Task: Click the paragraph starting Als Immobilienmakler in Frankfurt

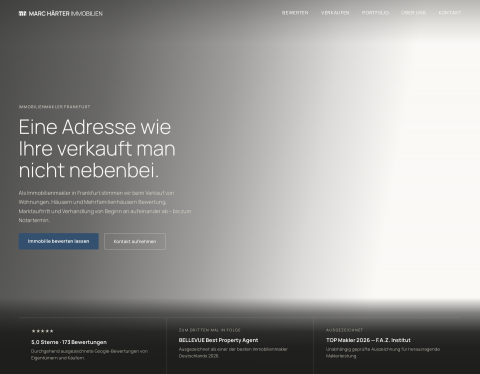Action: coord(105,207)
